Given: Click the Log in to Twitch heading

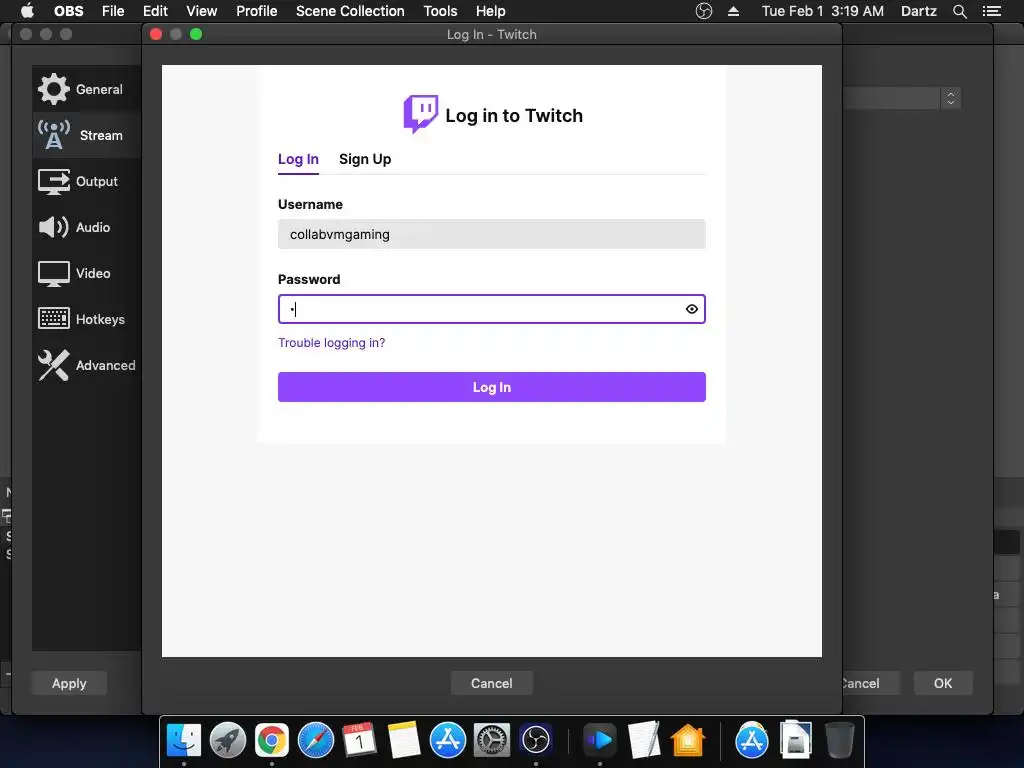Looking at the screenshot, I should pyautogui.click(x=514, y=116).
